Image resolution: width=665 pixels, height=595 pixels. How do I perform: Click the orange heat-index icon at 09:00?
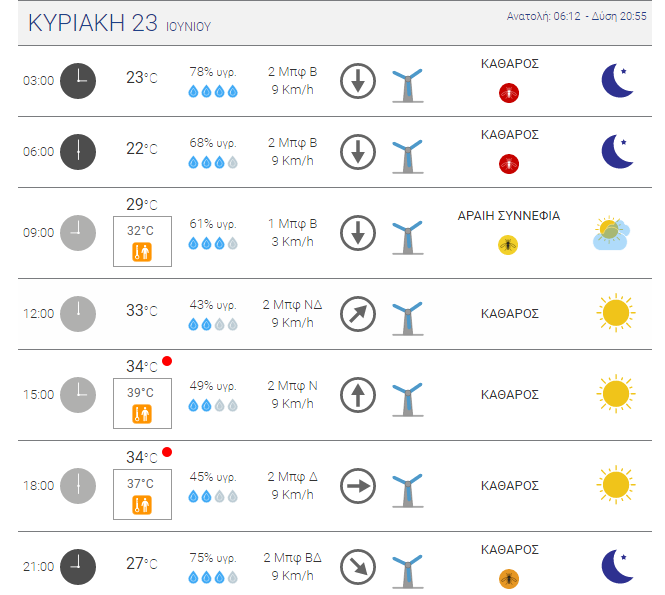[x=142, y=252]
